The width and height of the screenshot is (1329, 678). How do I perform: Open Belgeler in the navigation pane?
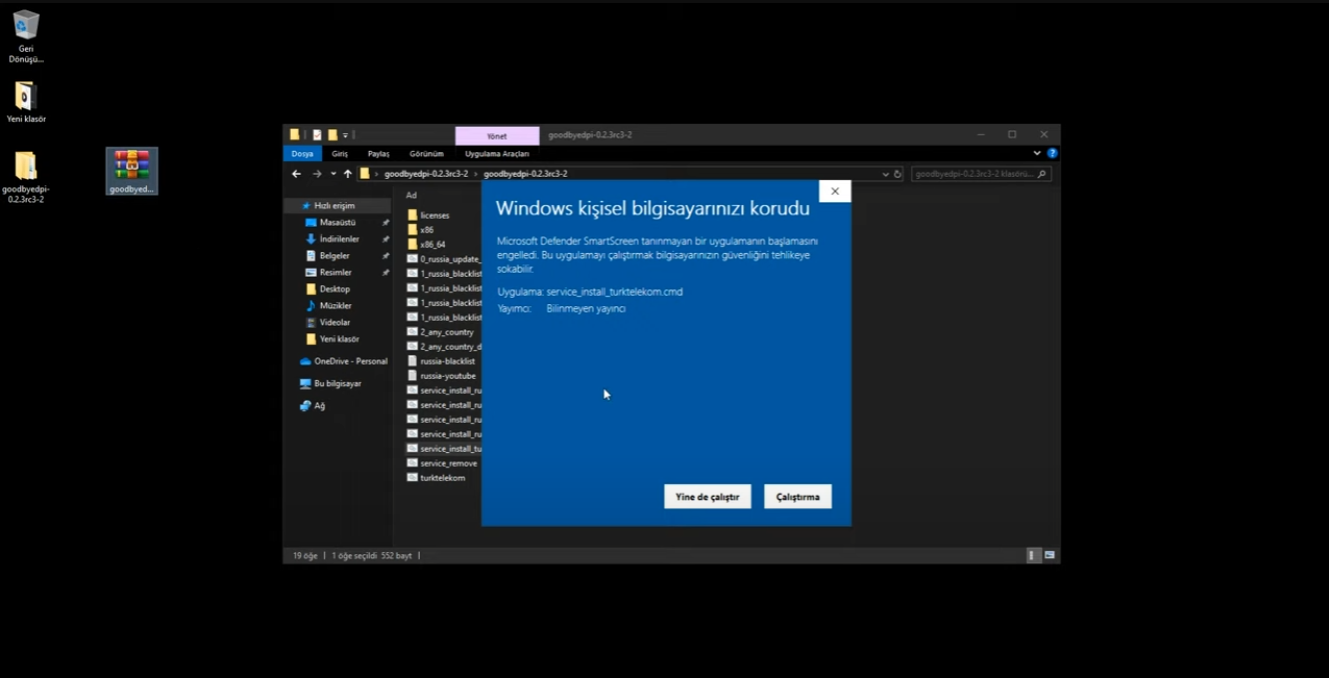pyautogui.click(x=334, y=256)
